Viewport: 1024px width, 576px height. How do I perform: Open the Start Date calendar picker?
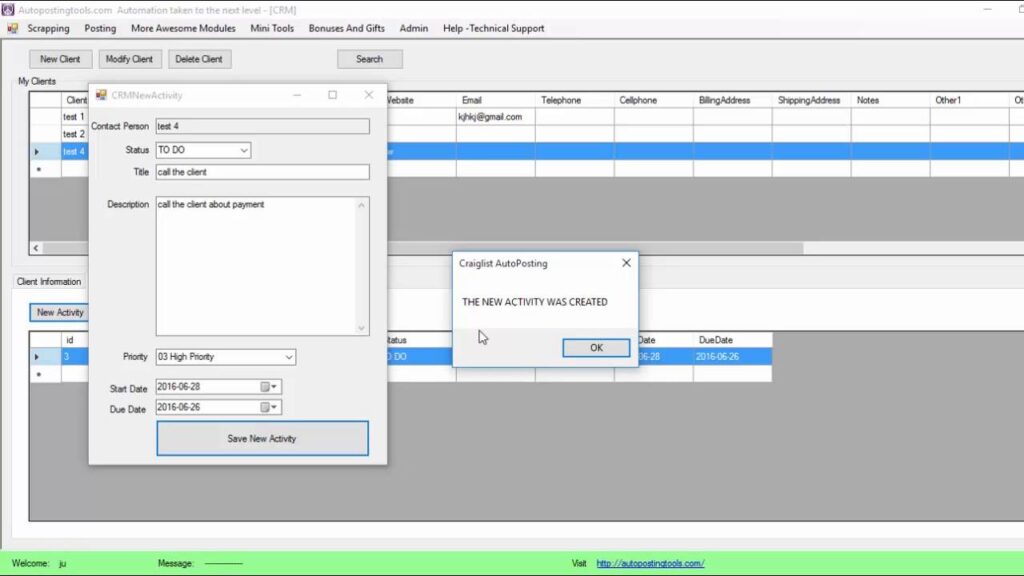tap(269, 387)
